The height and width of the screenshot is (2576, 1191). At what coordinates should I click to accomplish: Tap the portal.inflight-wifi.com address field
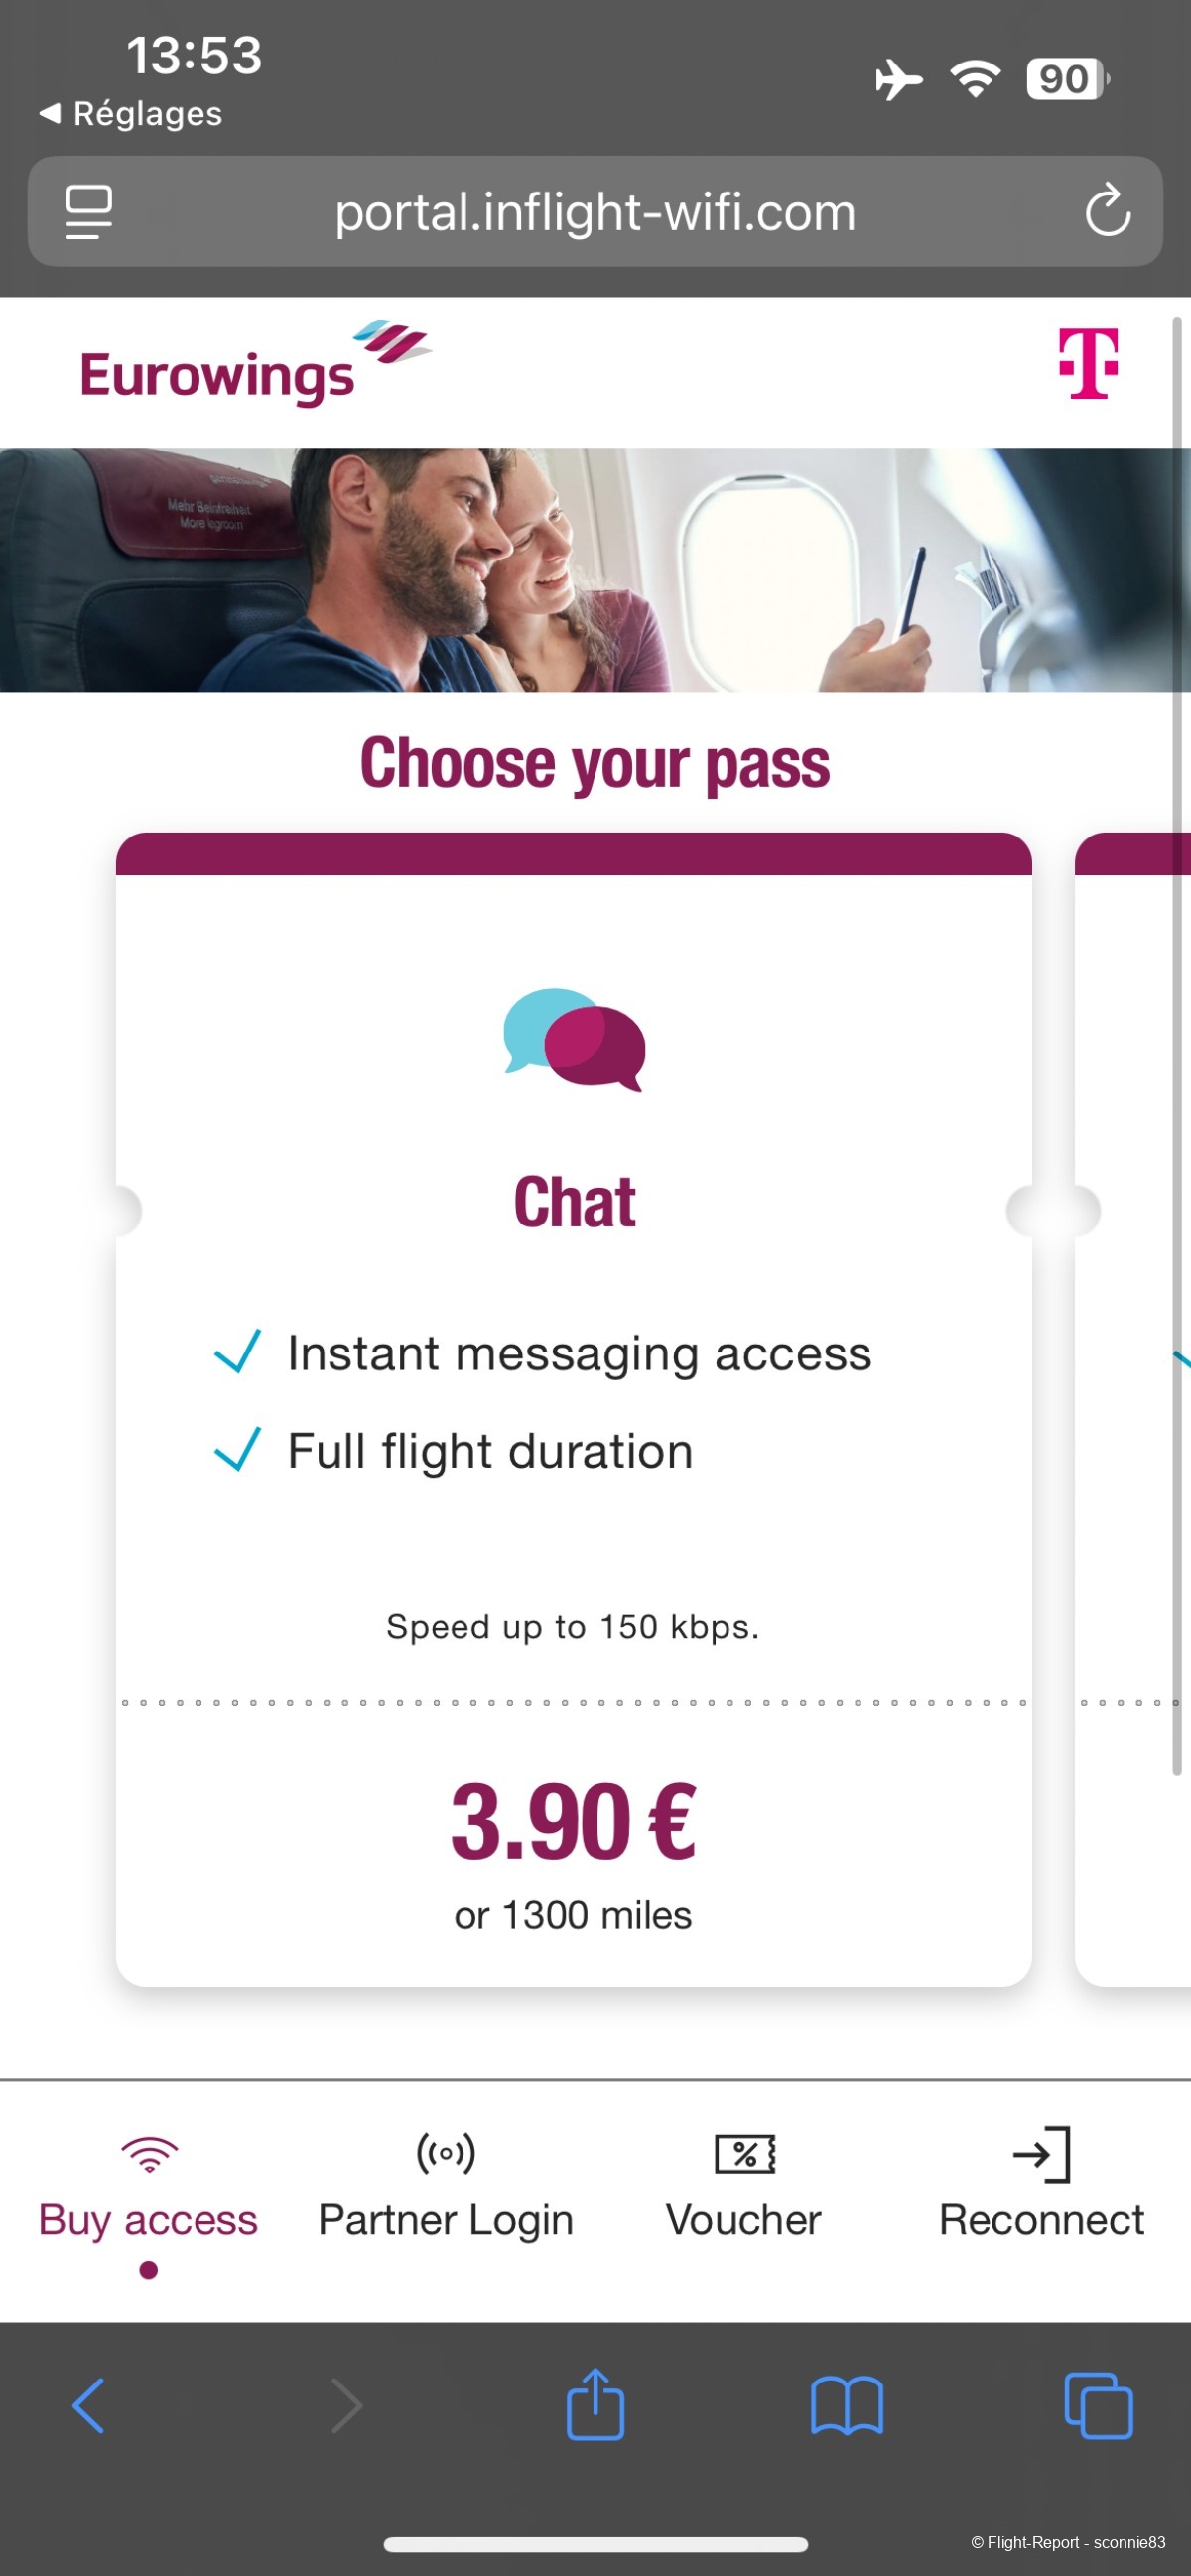[595, 211]
